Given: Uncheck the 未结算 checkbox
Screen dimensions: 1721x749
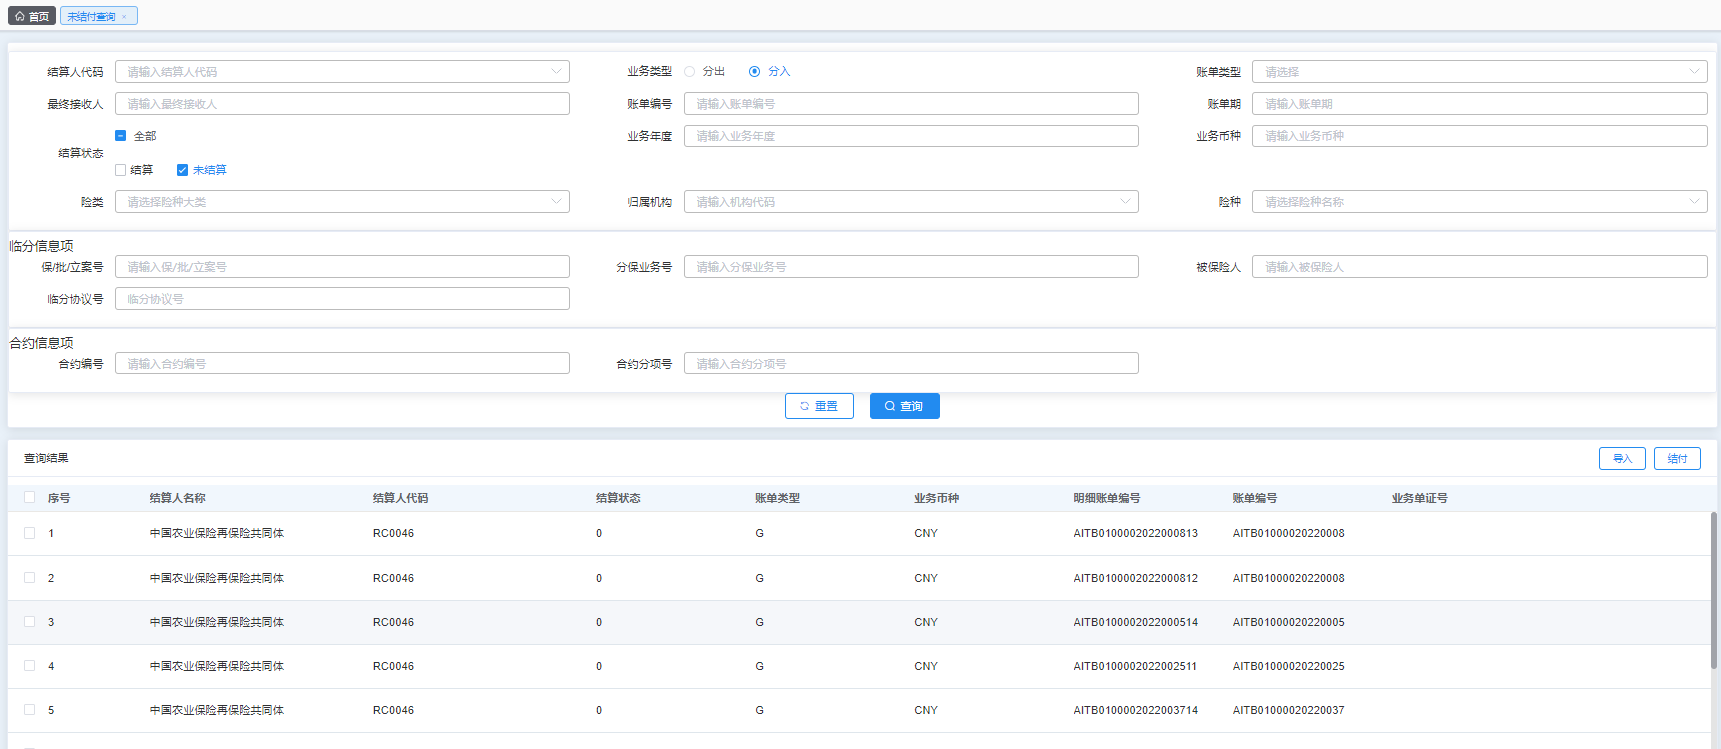Looking at the screenshot, I should click(x=183, y=170).
